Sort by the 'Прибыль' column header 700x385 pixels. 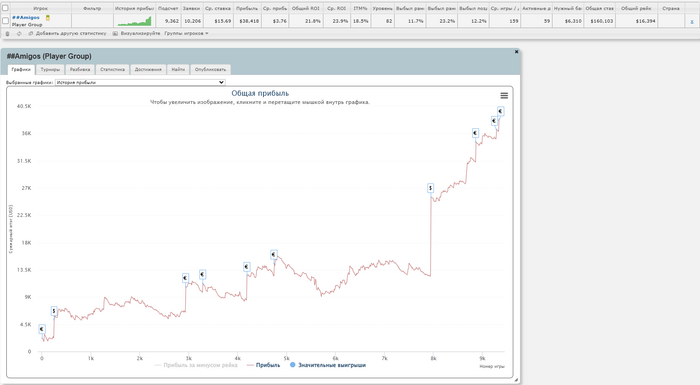tap(247, 8)
